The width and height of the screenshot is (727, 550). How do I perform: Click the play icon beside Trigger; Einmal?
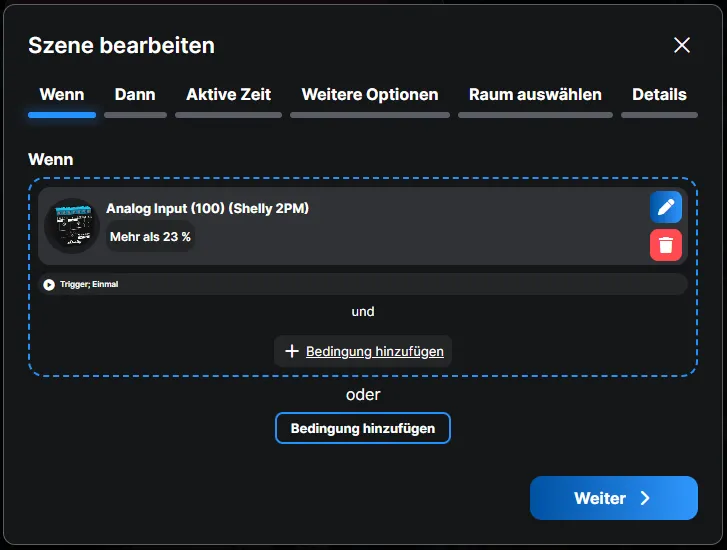[49, 285]
